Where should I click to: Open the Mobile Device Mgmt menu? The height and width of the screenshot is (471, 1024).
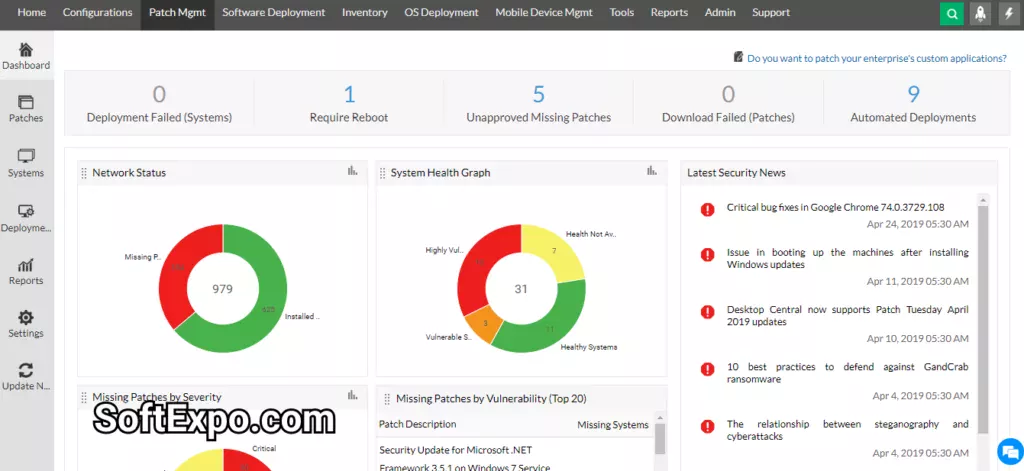544,12
